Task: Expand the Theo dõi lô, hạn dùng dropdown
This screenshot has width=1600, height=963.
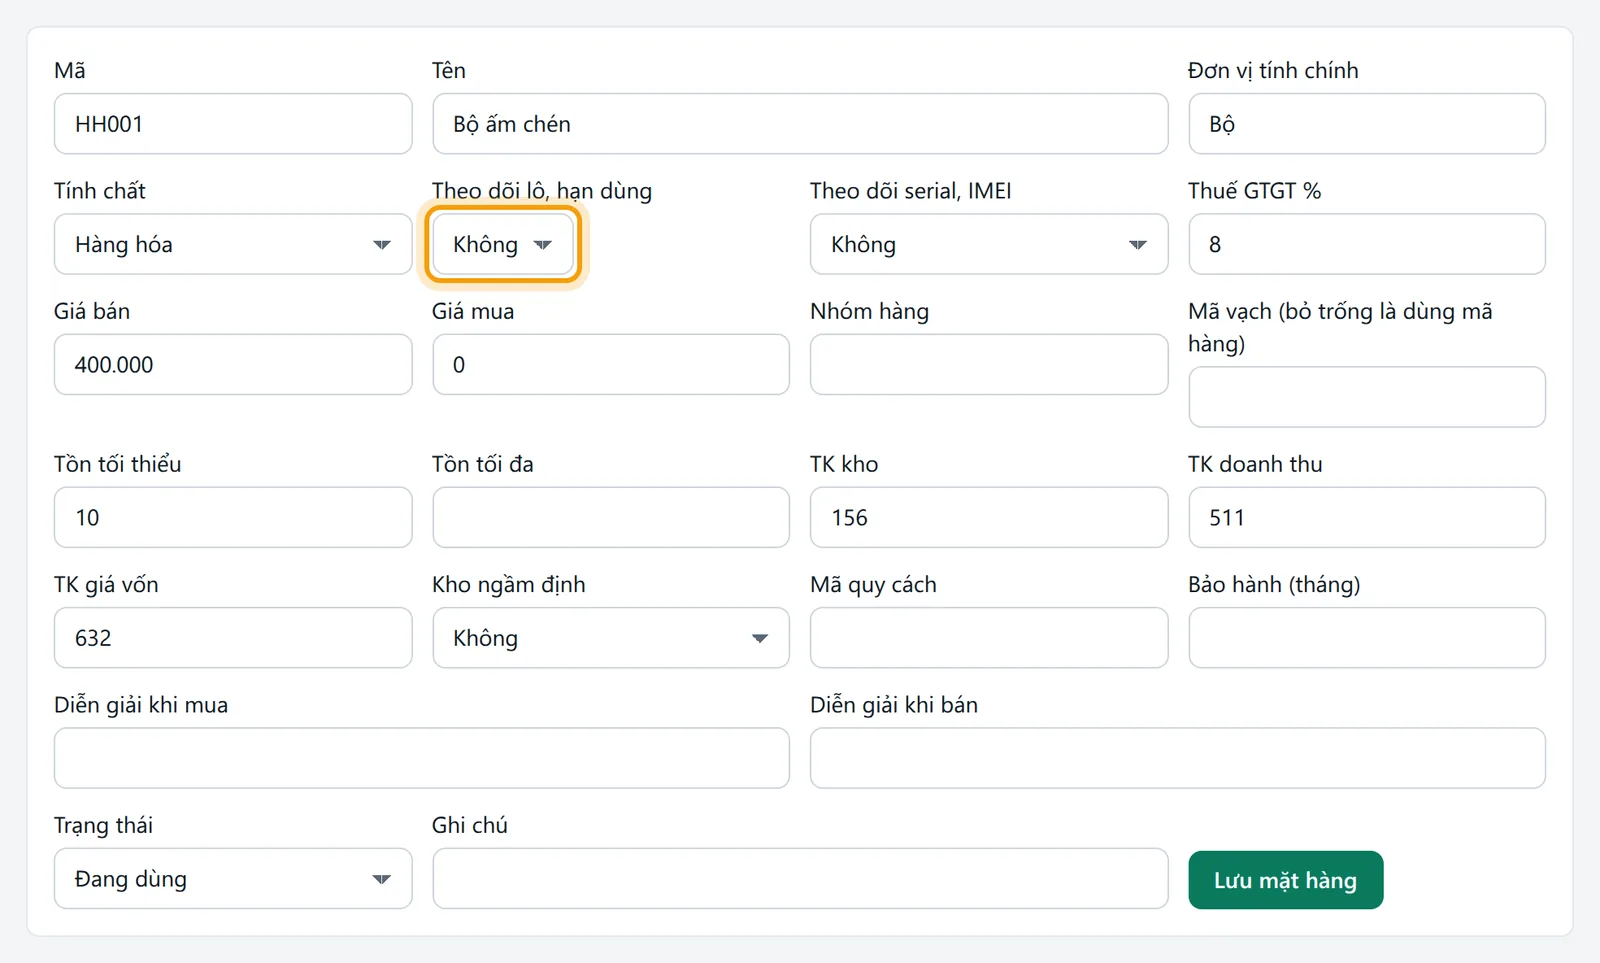Action: [x=503, y=244]
